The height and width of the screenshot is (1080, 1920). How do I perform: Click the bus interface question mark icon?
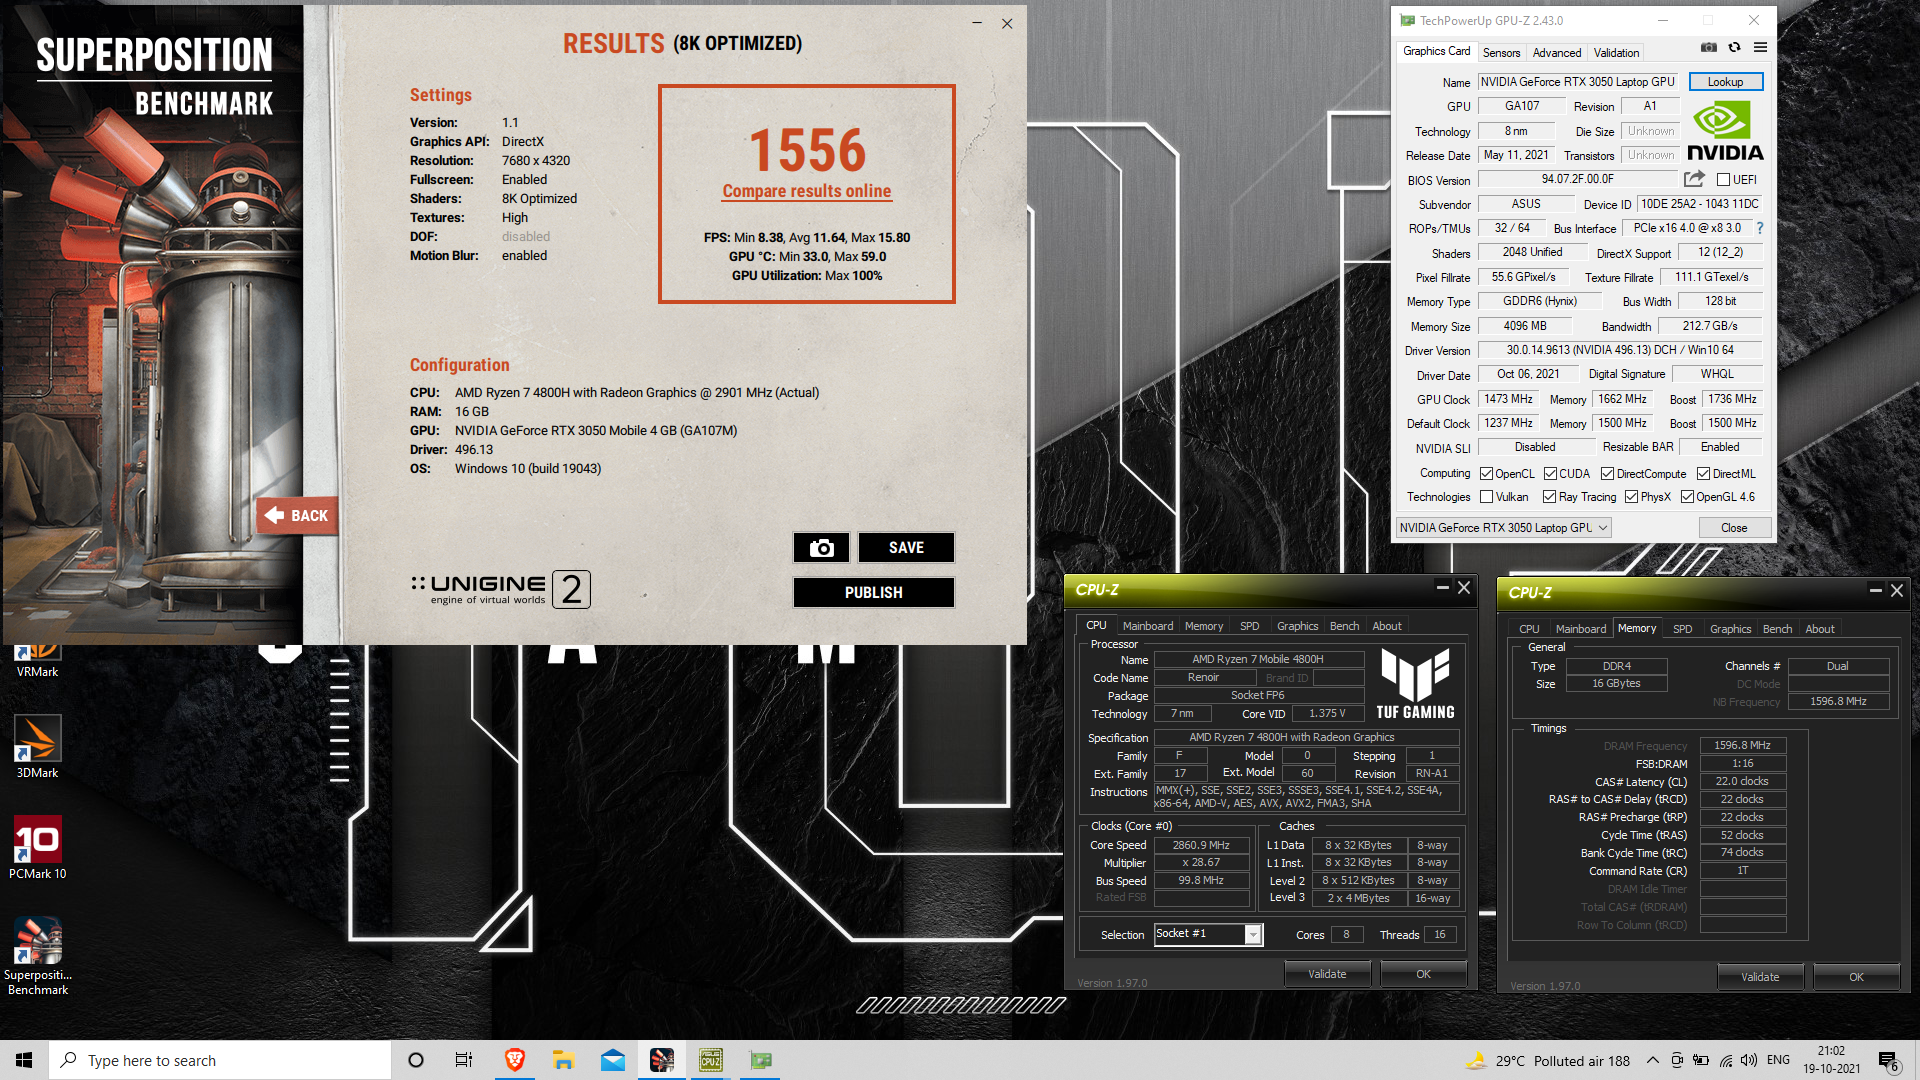click(x=1760, y=228)
